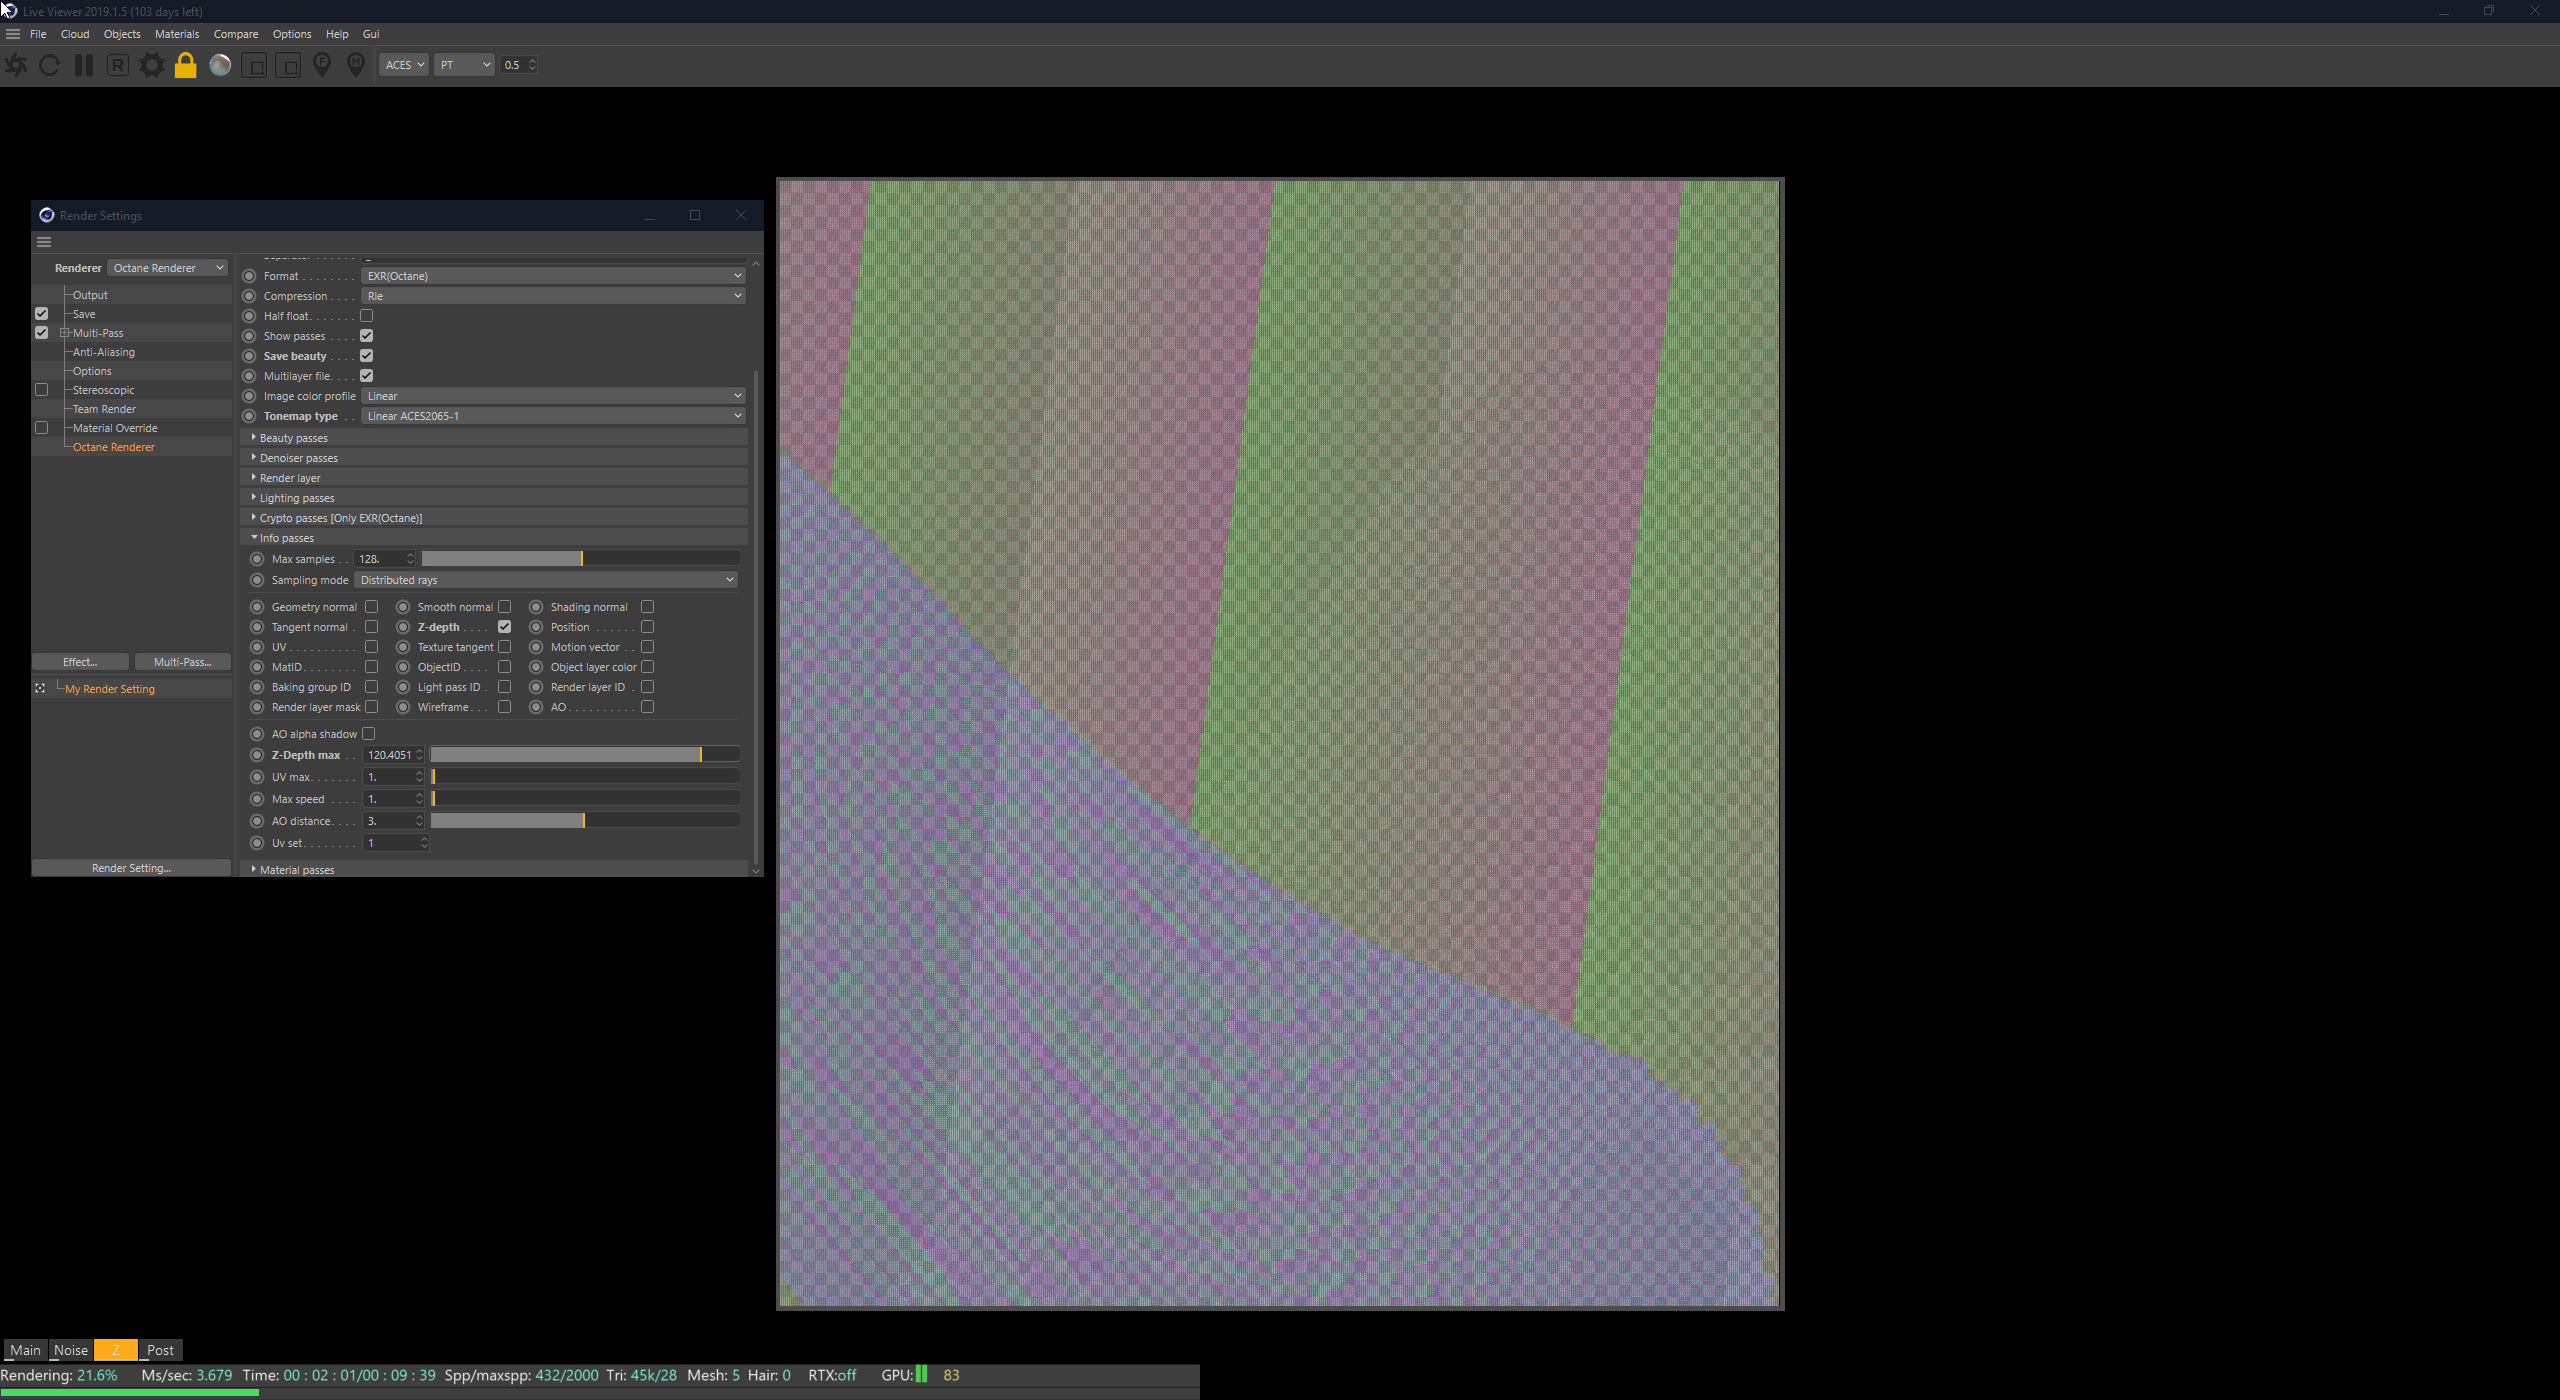Open settings via the toolbar gear icon

(x=152, y=65)
